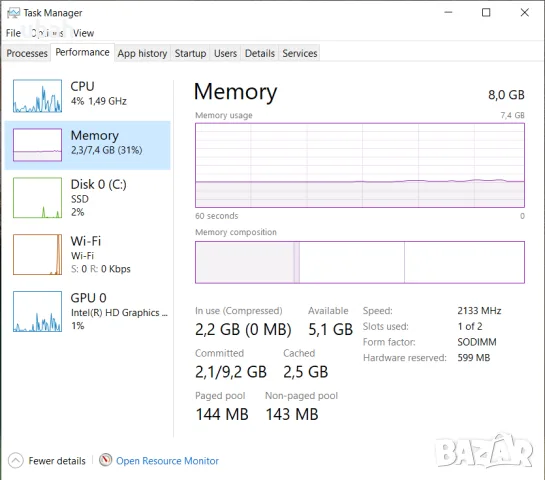
Task: Switch to the Processes tab
Action: pyautogui.click(x=27, y=53)
